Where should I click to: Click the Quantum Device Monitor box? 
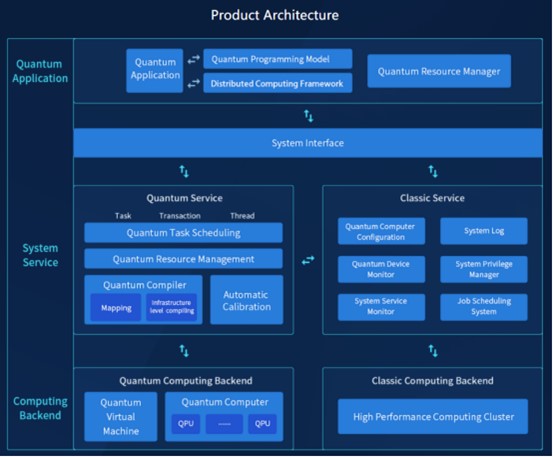tap(381, 269)
